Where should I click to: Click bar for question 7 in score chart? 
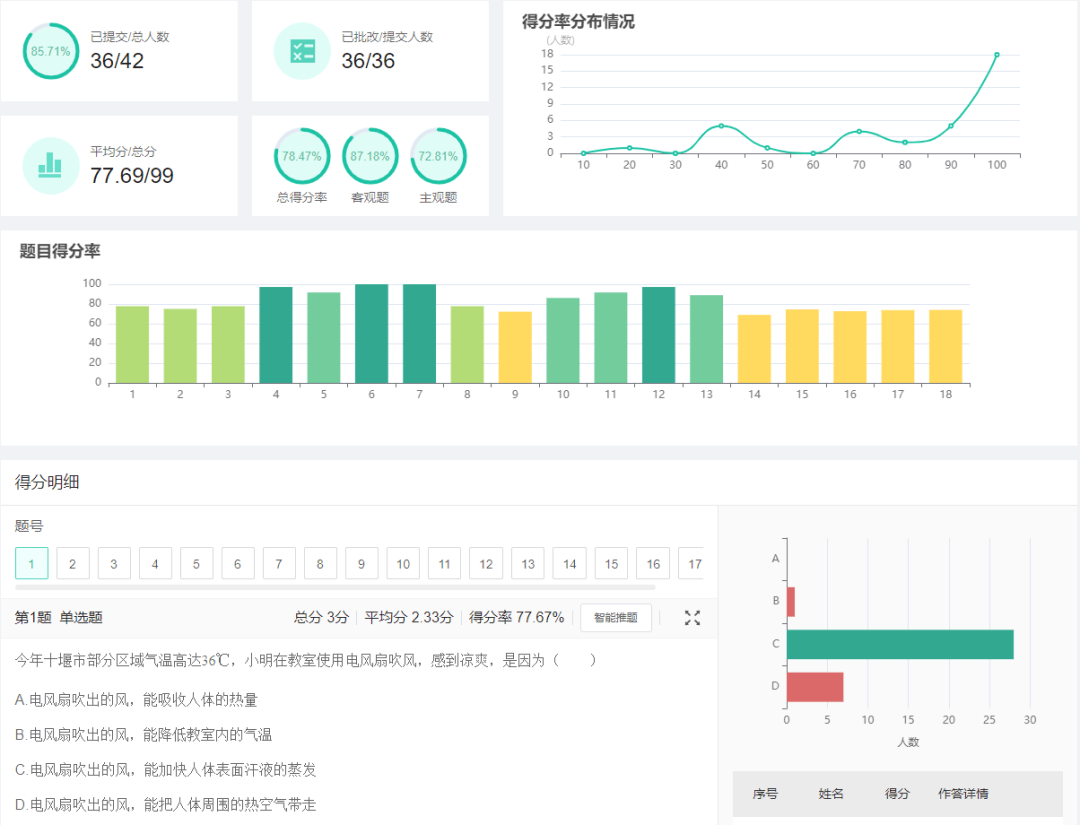point(419,333)
